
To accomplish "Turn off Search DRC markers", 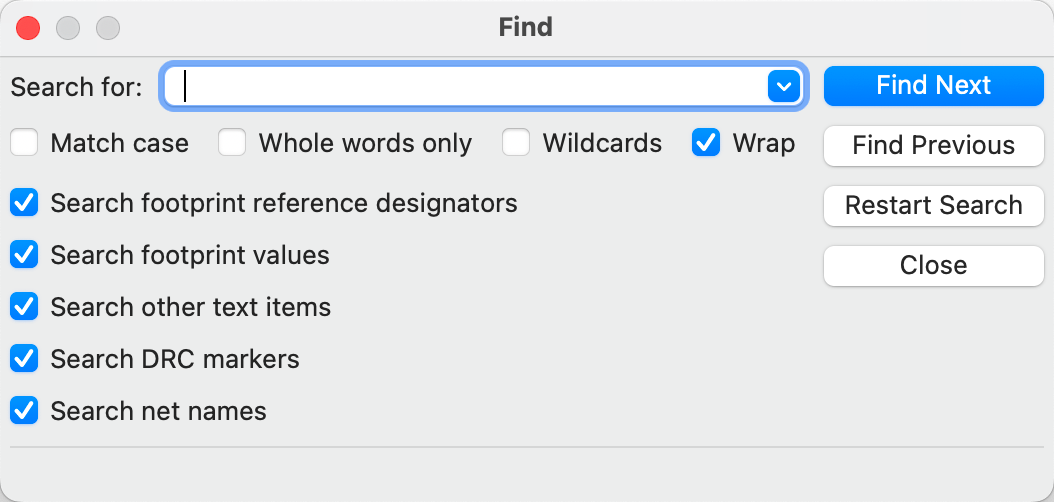I will pos(25,359).
